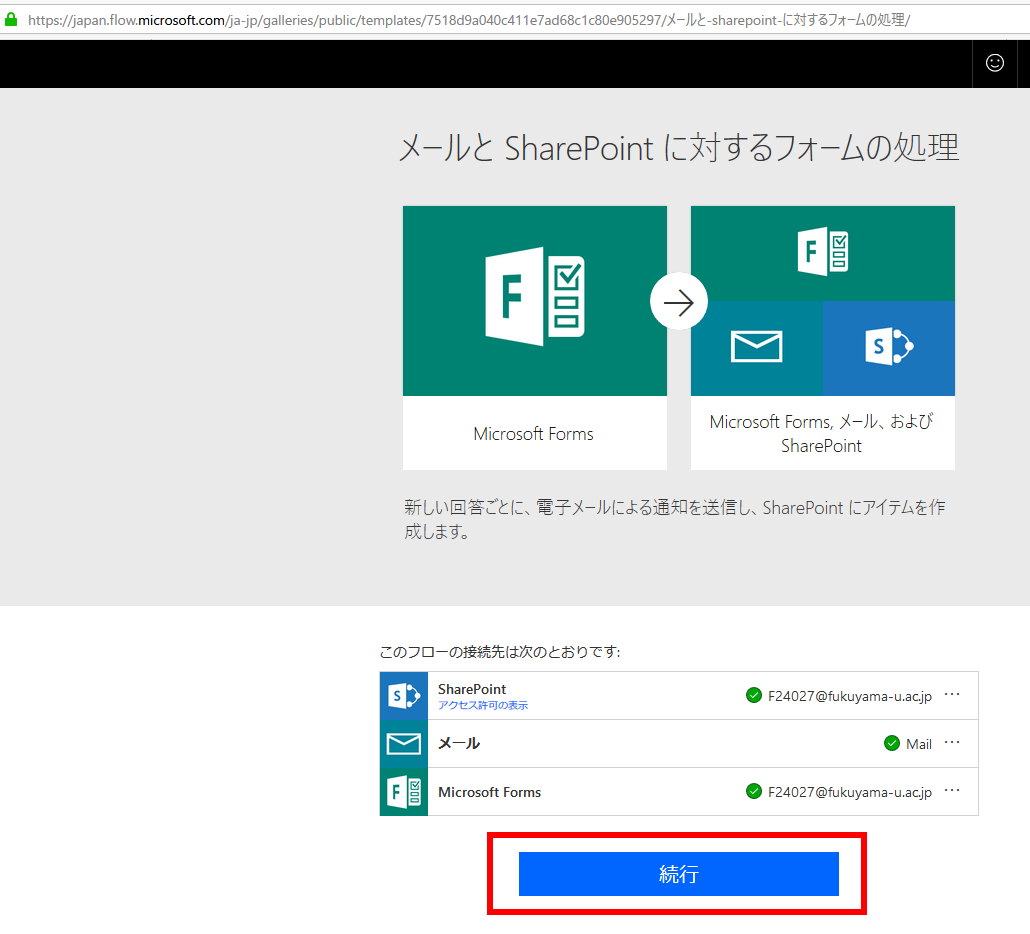Click the heading このフローの接続先は次のとおりです
1030x934 pixels.
500,652
